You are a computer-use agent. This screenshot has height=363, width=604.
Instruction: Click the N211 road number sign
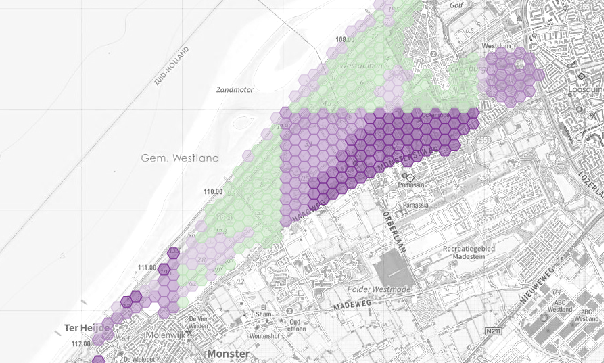(490, 331)
